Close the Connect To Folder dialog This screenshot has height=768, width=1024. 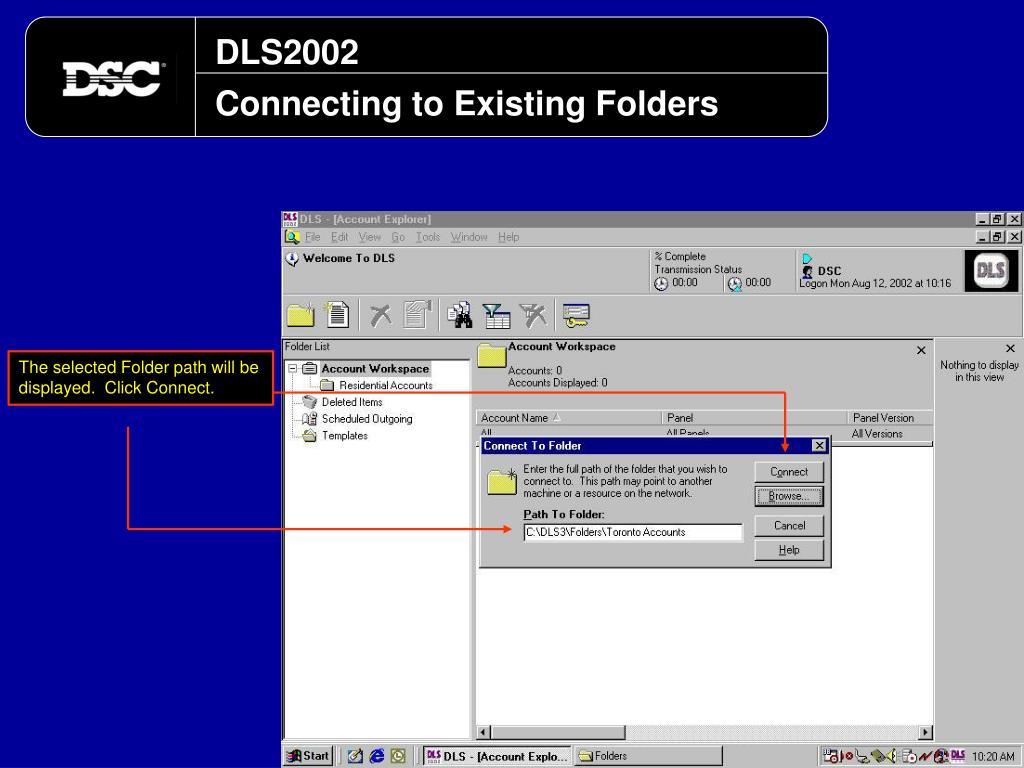pyautogui.click(x=819, y=446)
